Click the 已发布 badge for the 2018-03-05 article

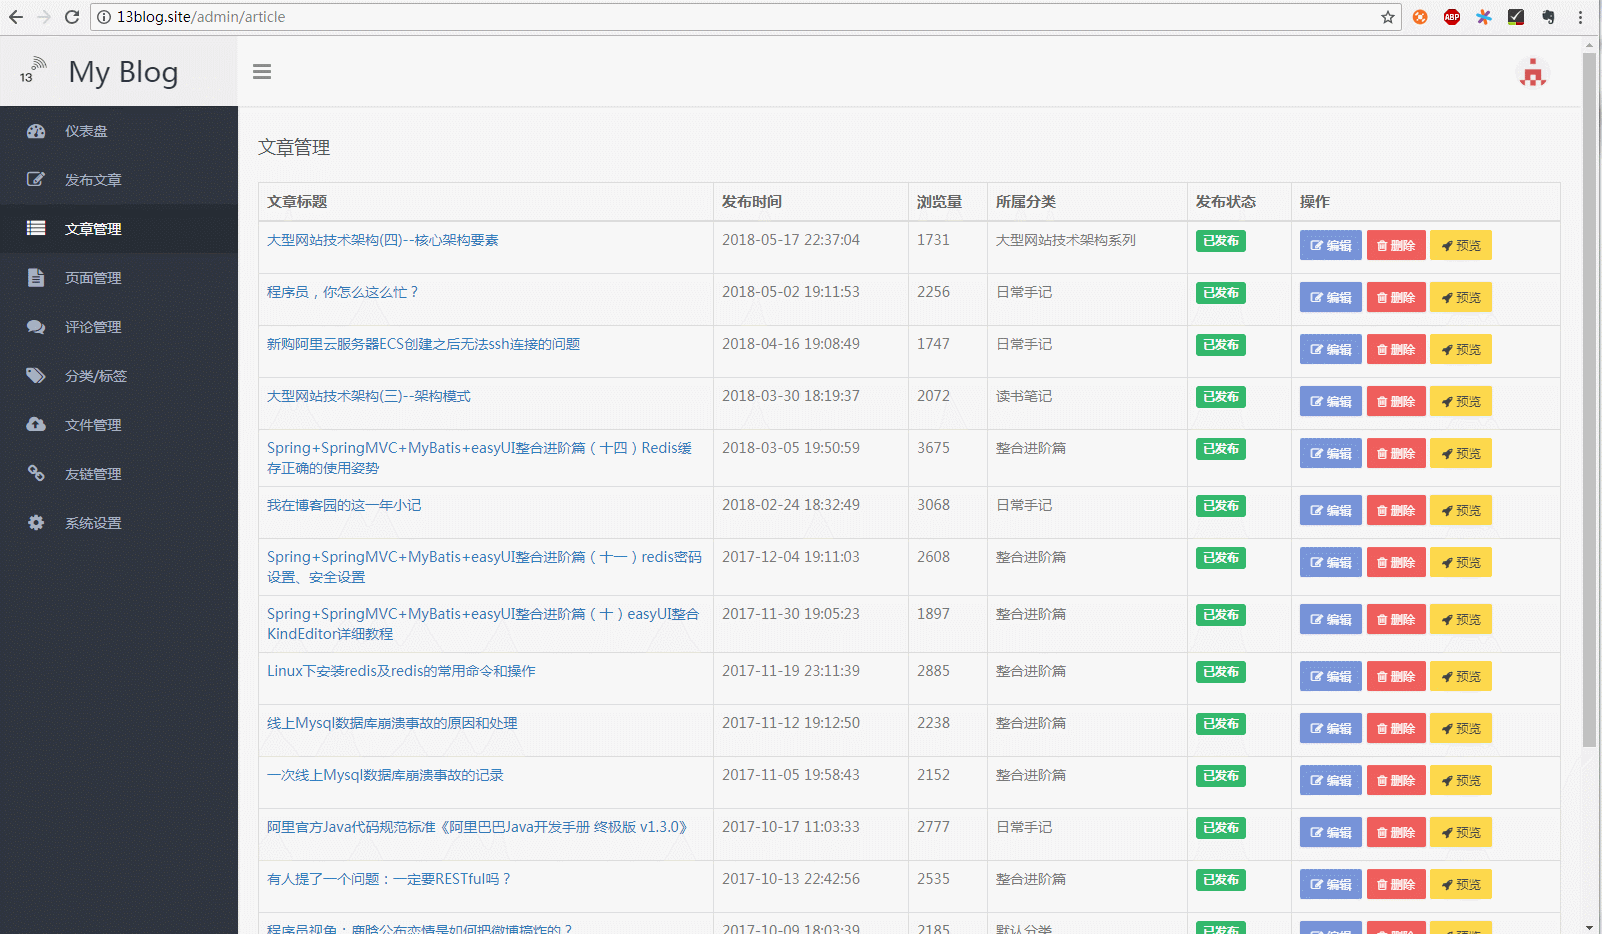(1221, 449)
